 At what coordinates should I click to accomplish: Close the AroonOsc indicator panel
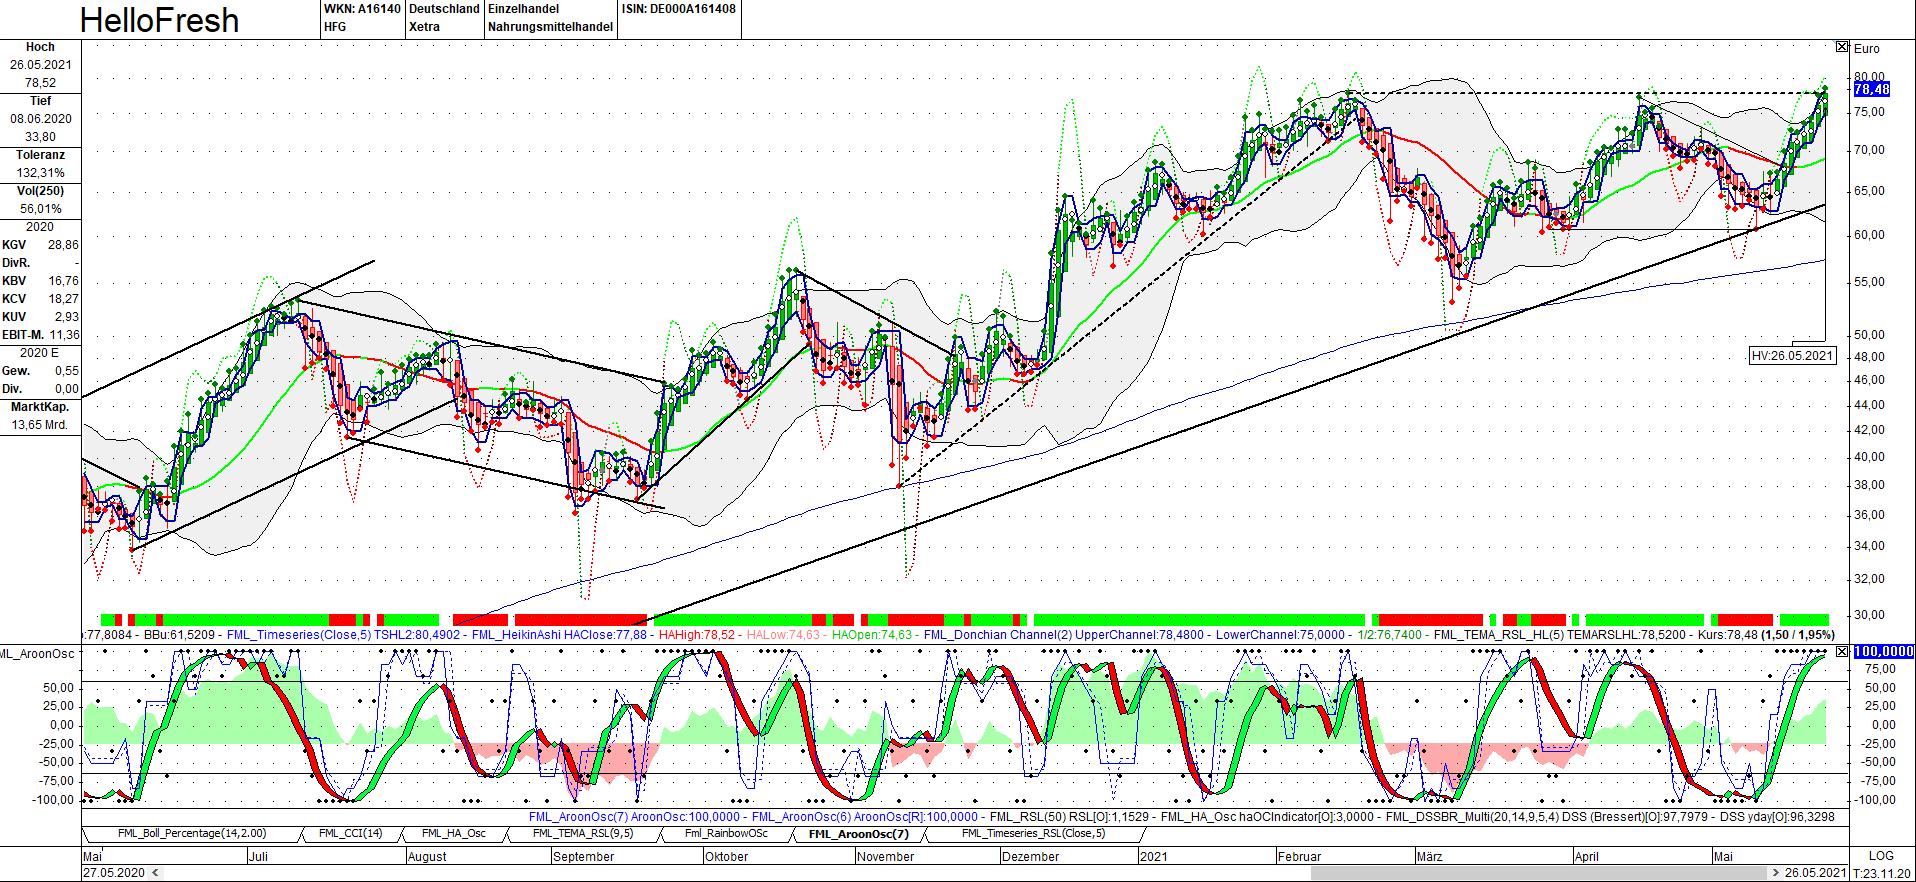1842,651
